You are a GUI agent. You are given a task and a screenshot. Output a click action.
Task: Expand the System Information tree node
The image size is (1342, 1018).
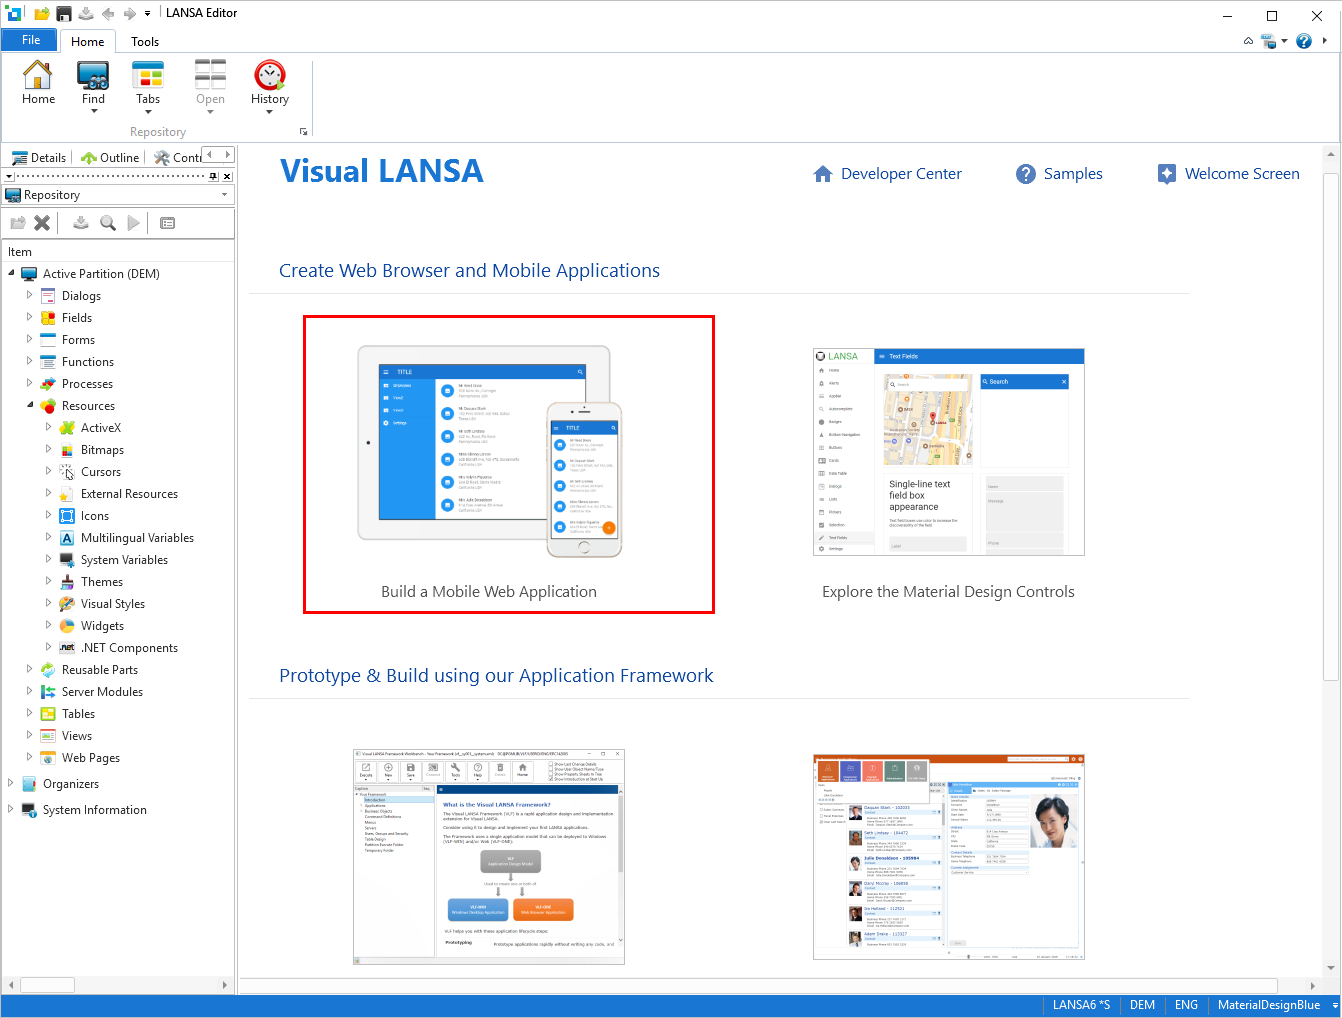tap(11, 809)
